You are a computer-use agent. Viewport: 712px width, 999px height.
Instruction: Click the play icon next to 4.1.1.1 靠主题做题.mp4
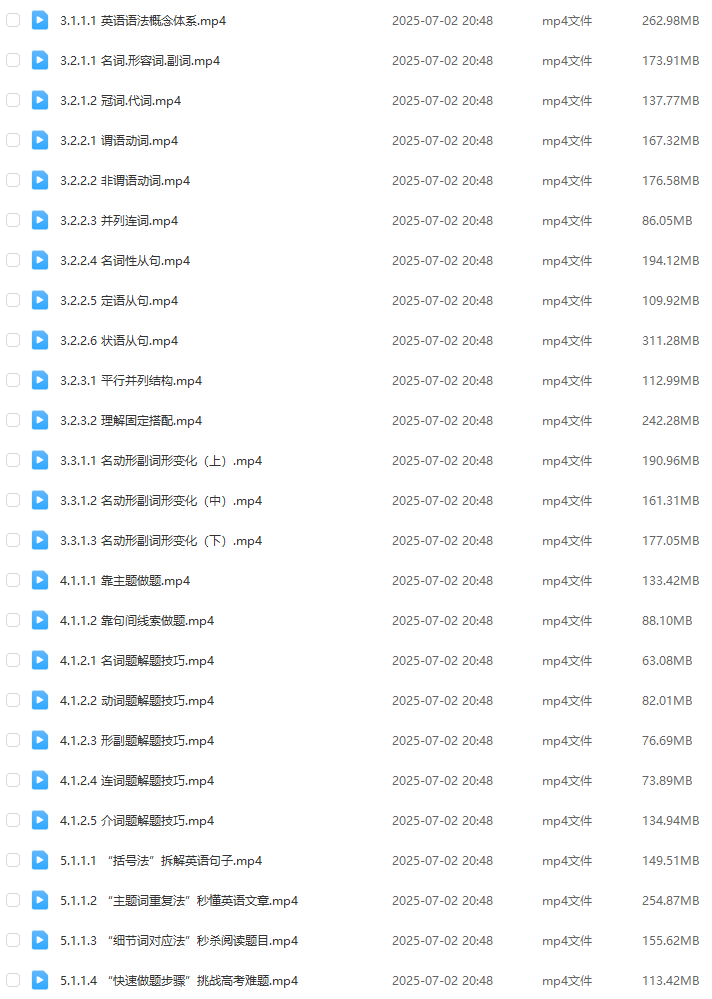(x=40, y=580)
